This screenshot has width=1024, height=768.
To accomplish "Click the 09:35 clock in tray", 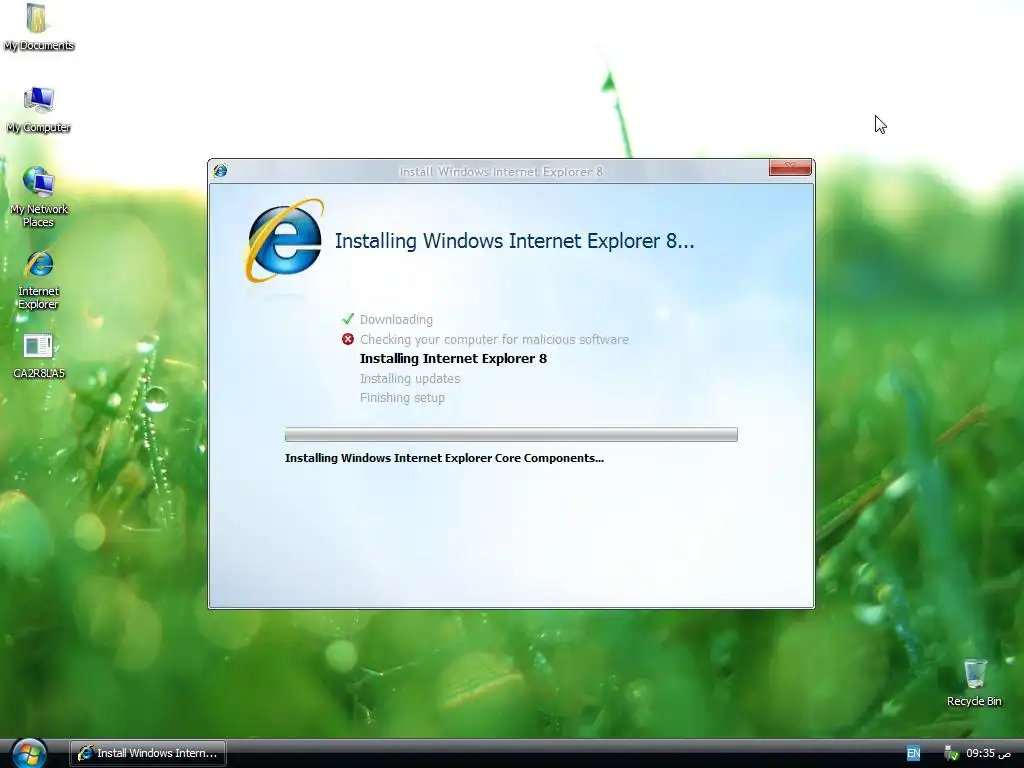I will (988, 754).
